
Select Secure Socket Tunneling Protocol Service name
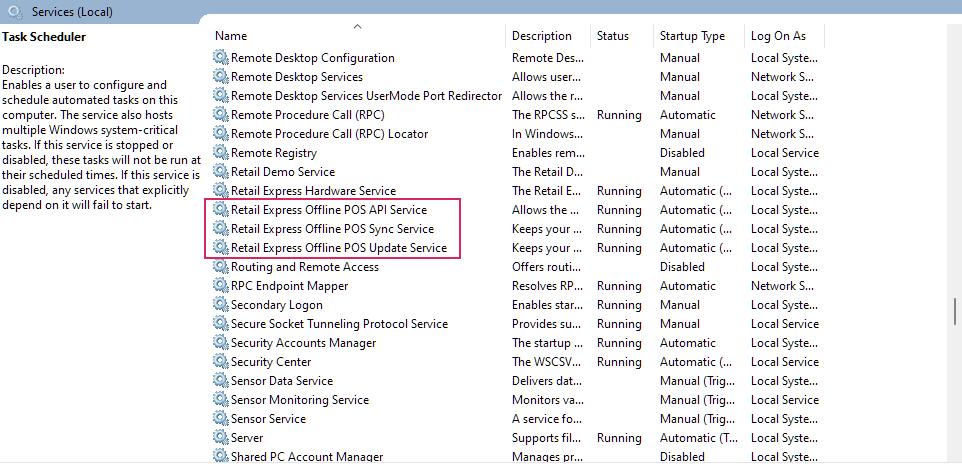(x=339, y=324)
